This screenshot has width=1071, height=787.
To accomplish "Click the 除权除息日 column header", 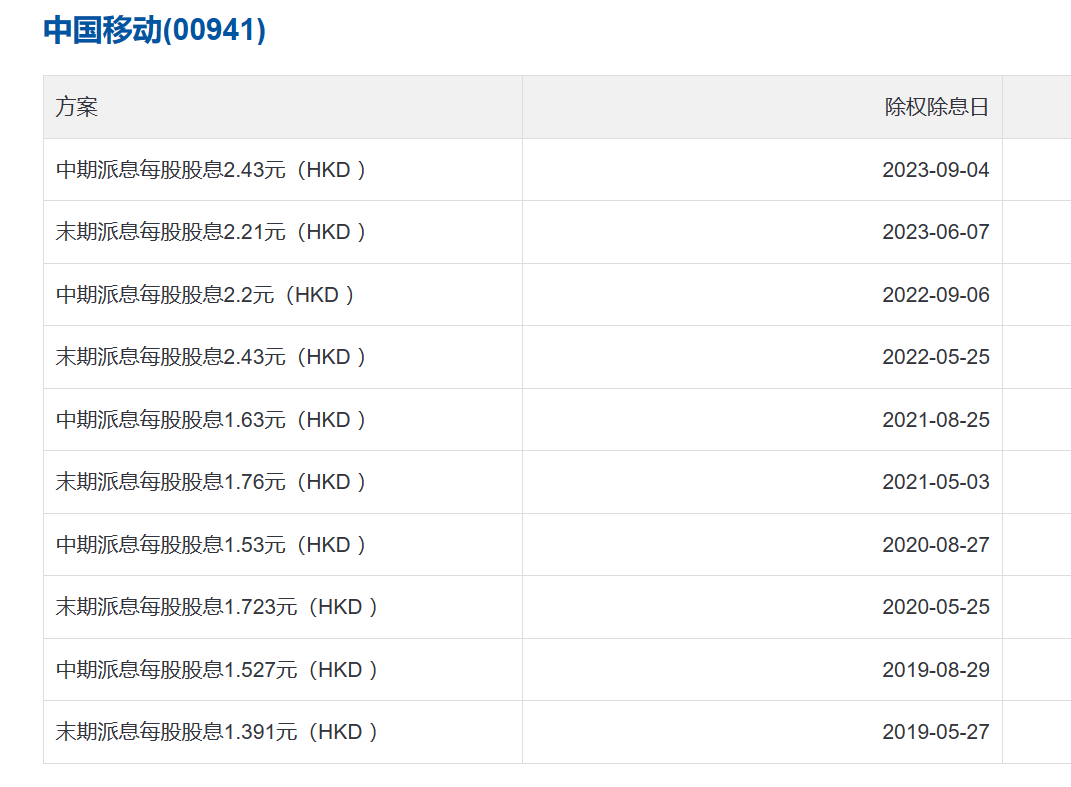I will point(936,107).
